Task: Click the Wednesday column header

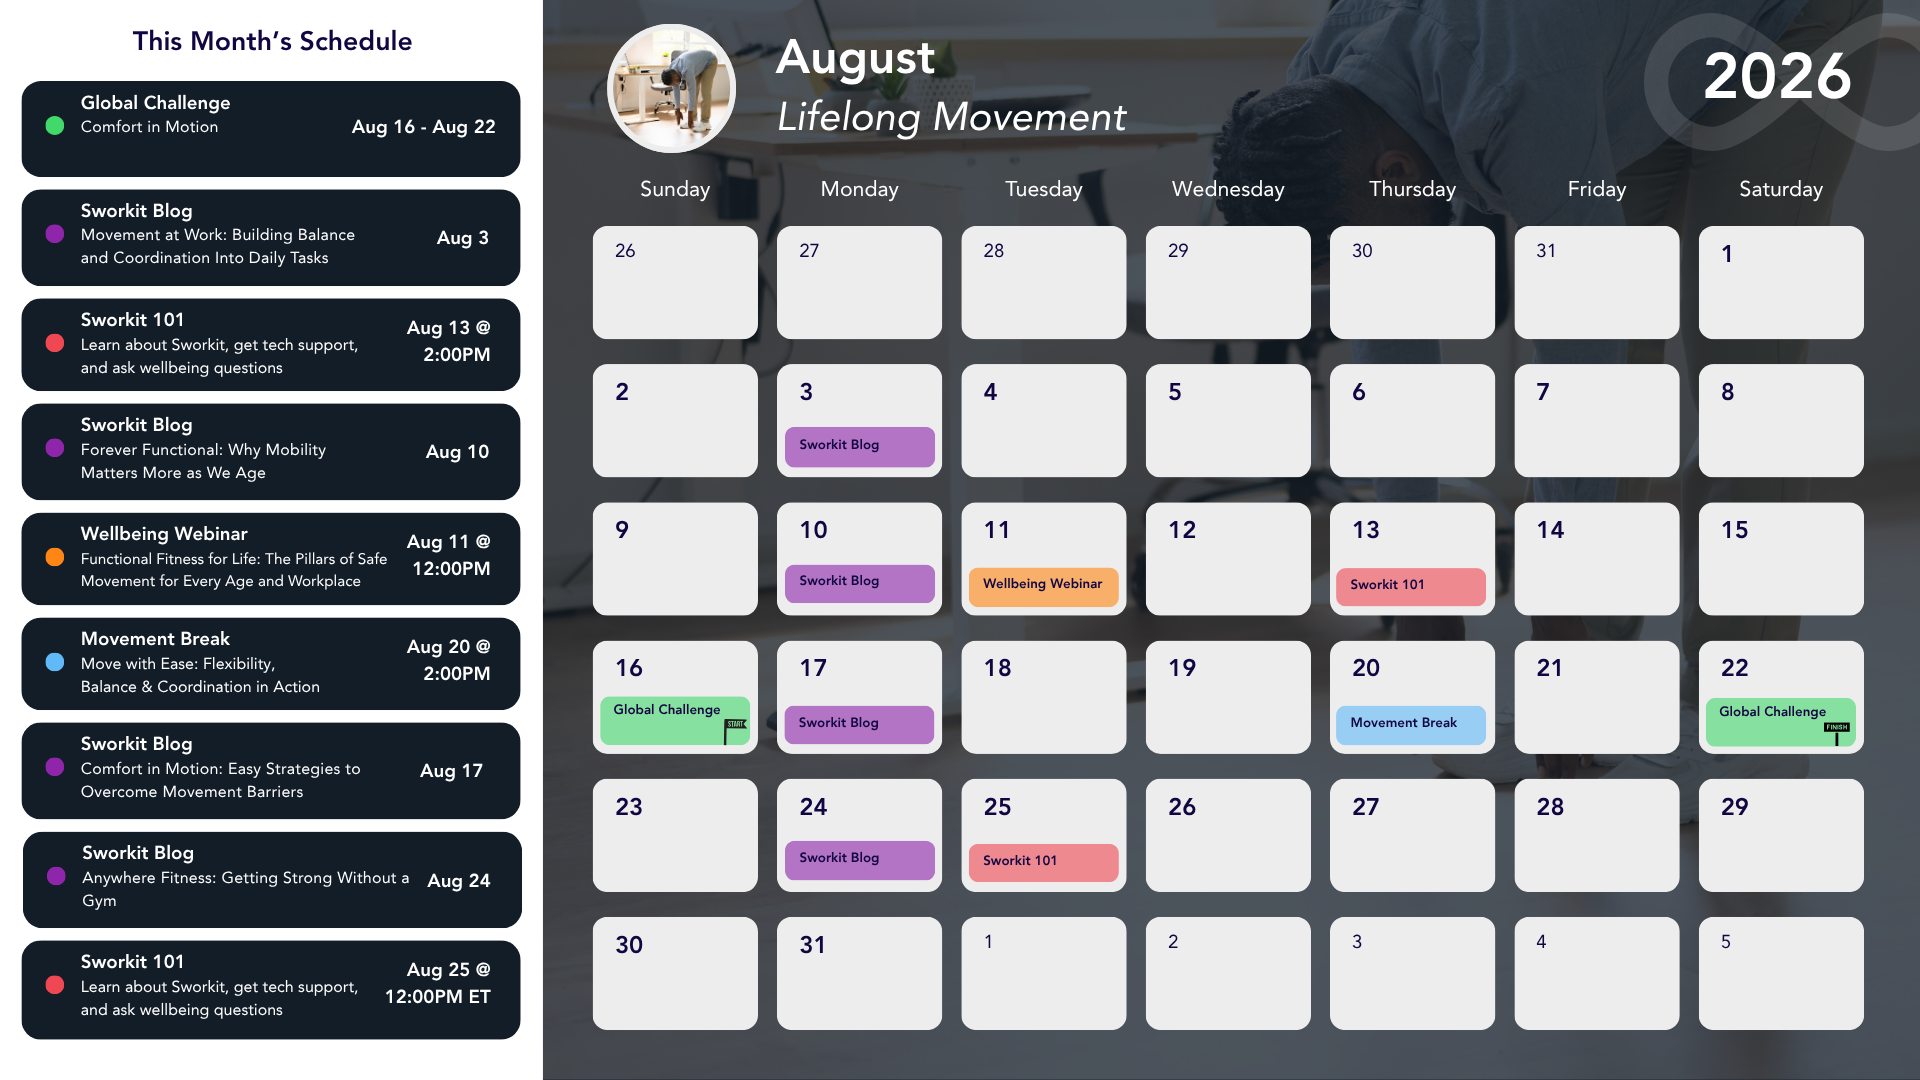Action: 1227,189
